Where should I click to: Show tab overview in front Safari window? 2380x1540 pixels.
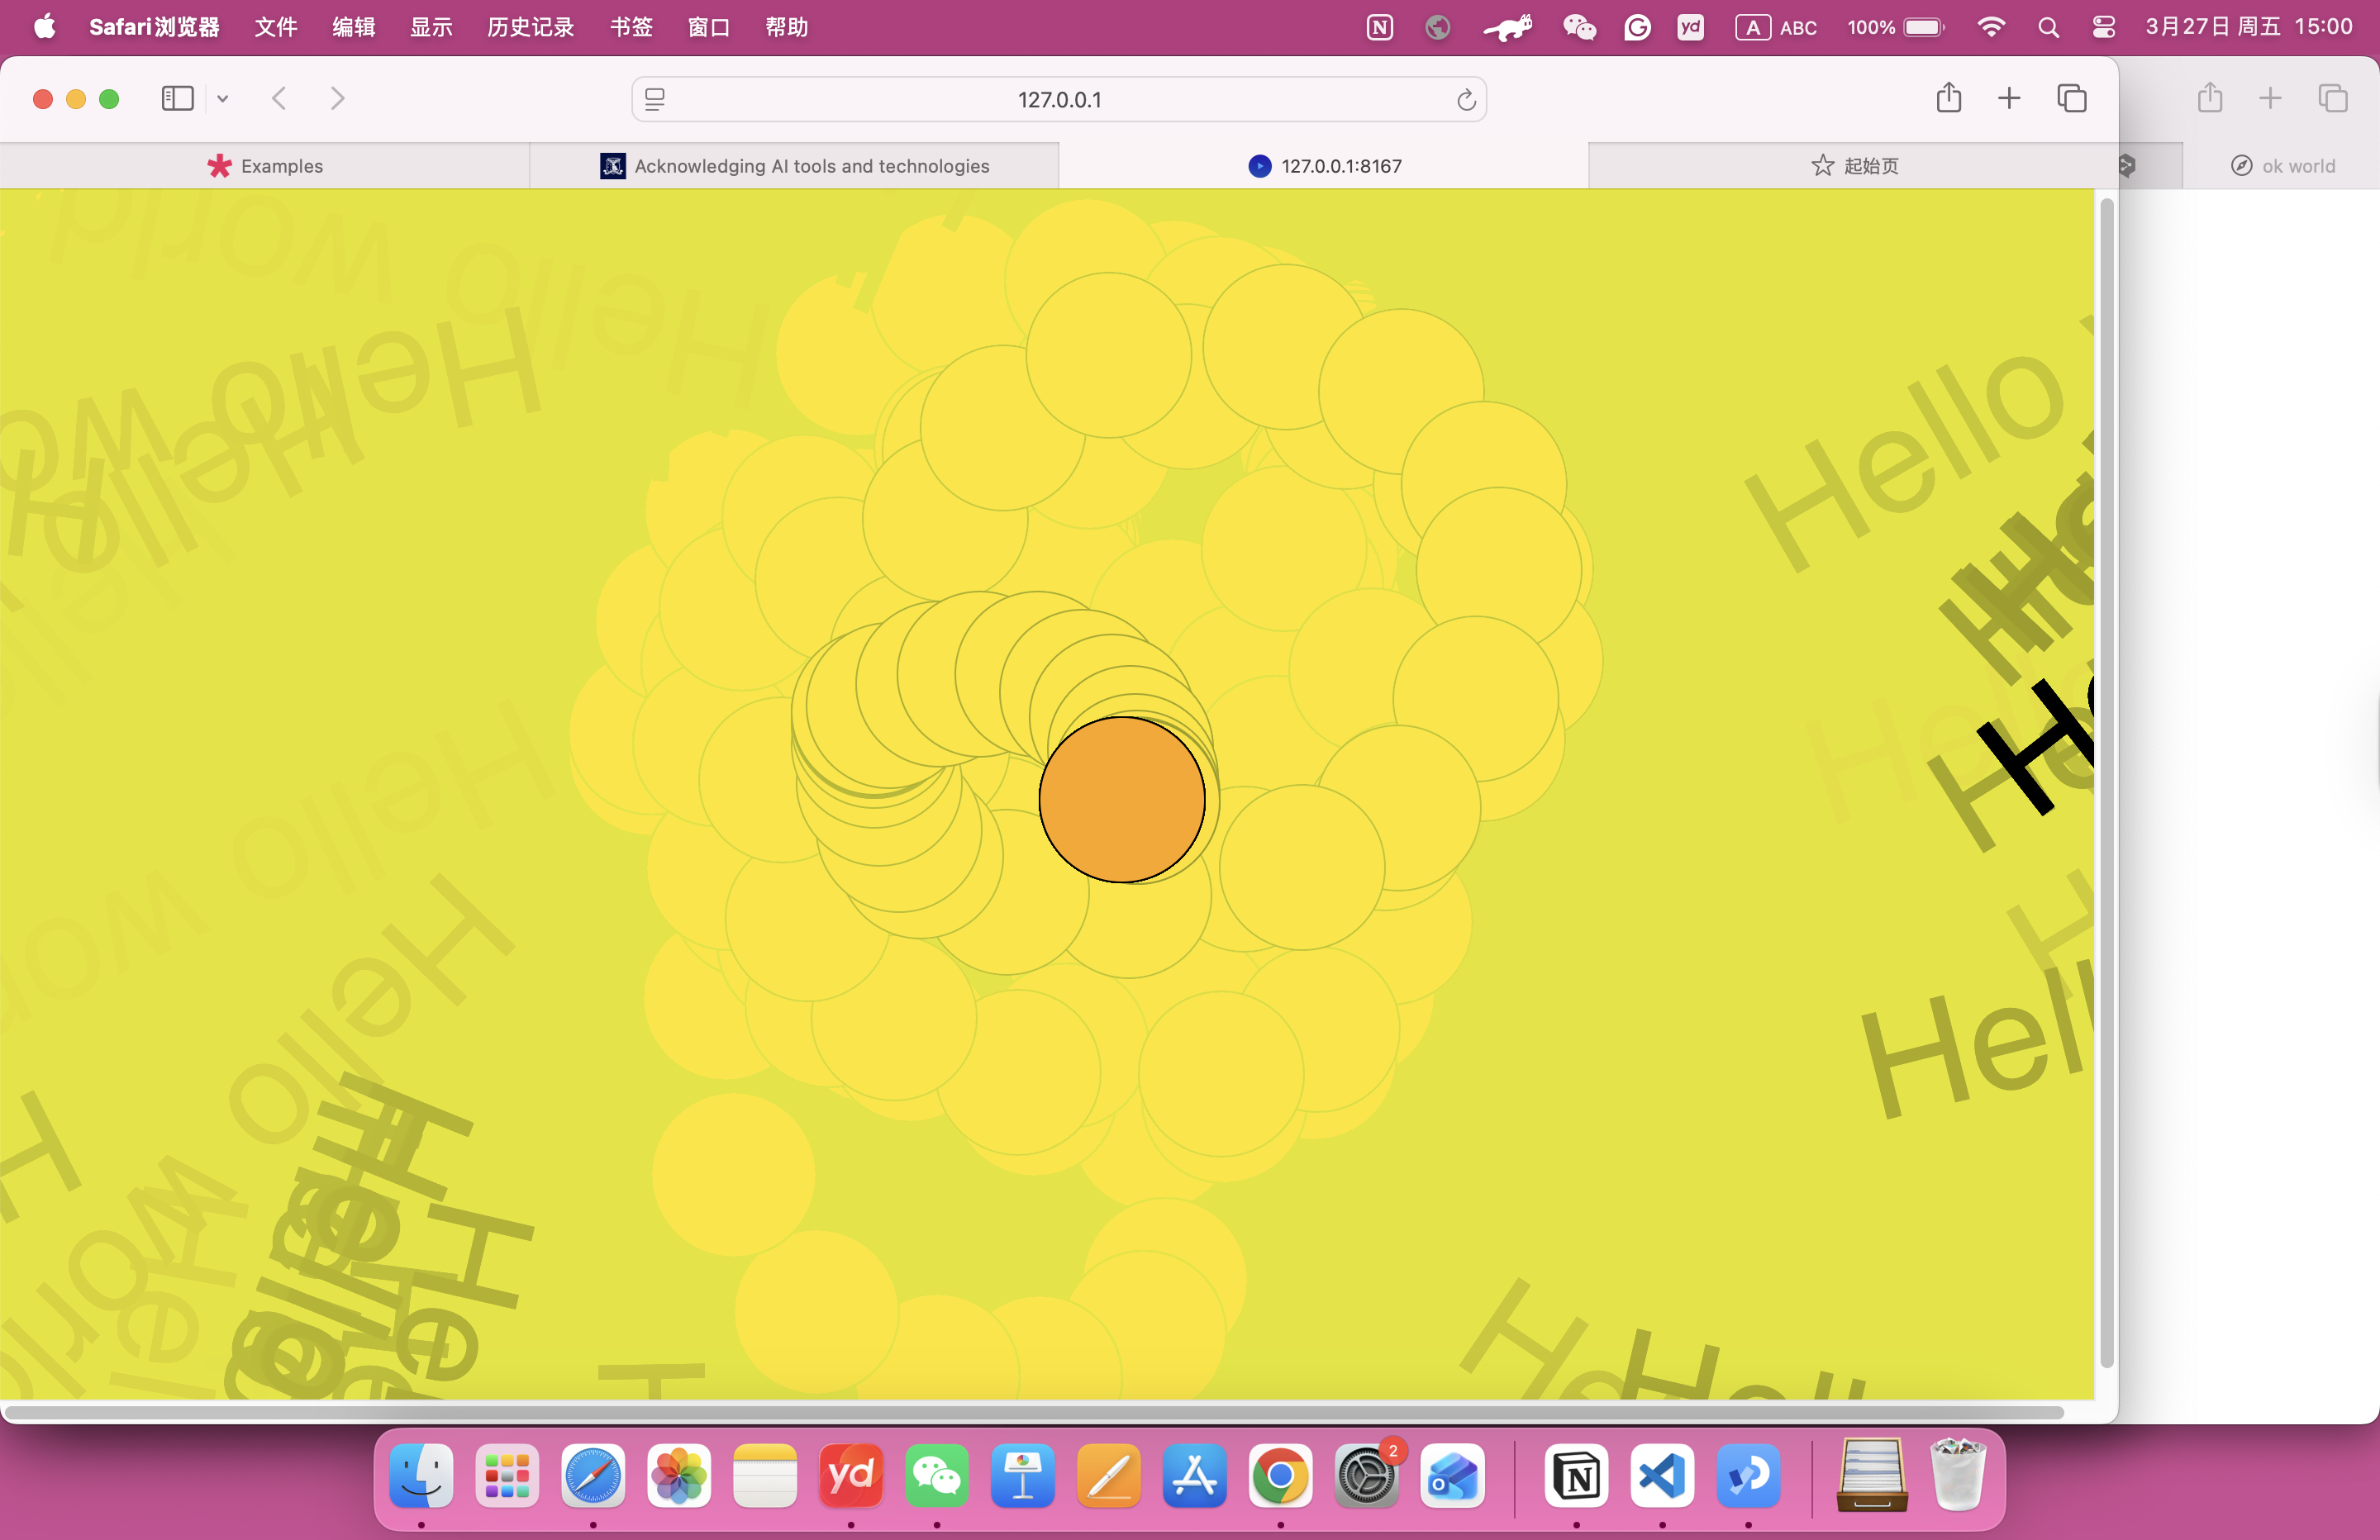(2072, 98)
